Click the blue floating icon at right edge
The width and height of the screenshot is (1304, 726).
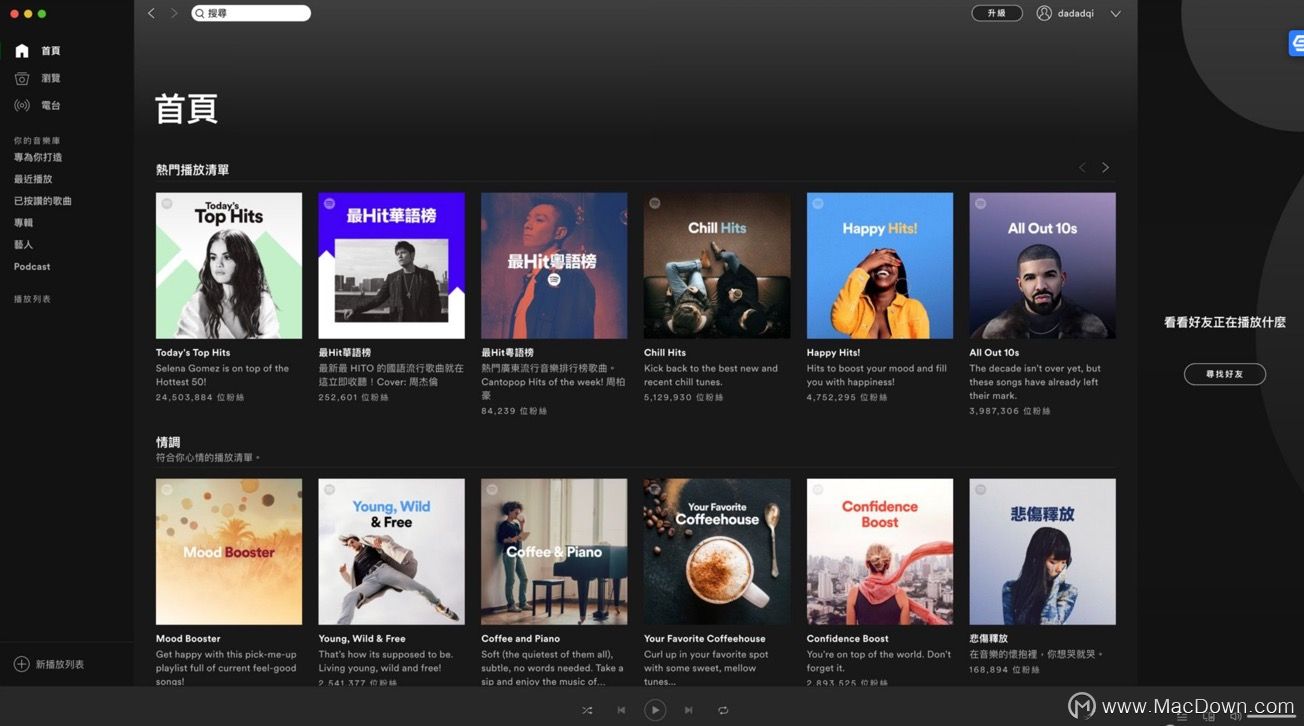1296,43
